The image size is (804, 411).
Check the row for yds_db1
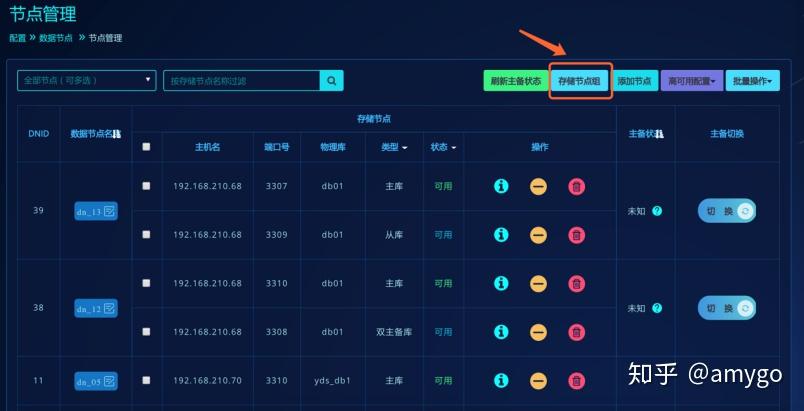pos(147,380)
